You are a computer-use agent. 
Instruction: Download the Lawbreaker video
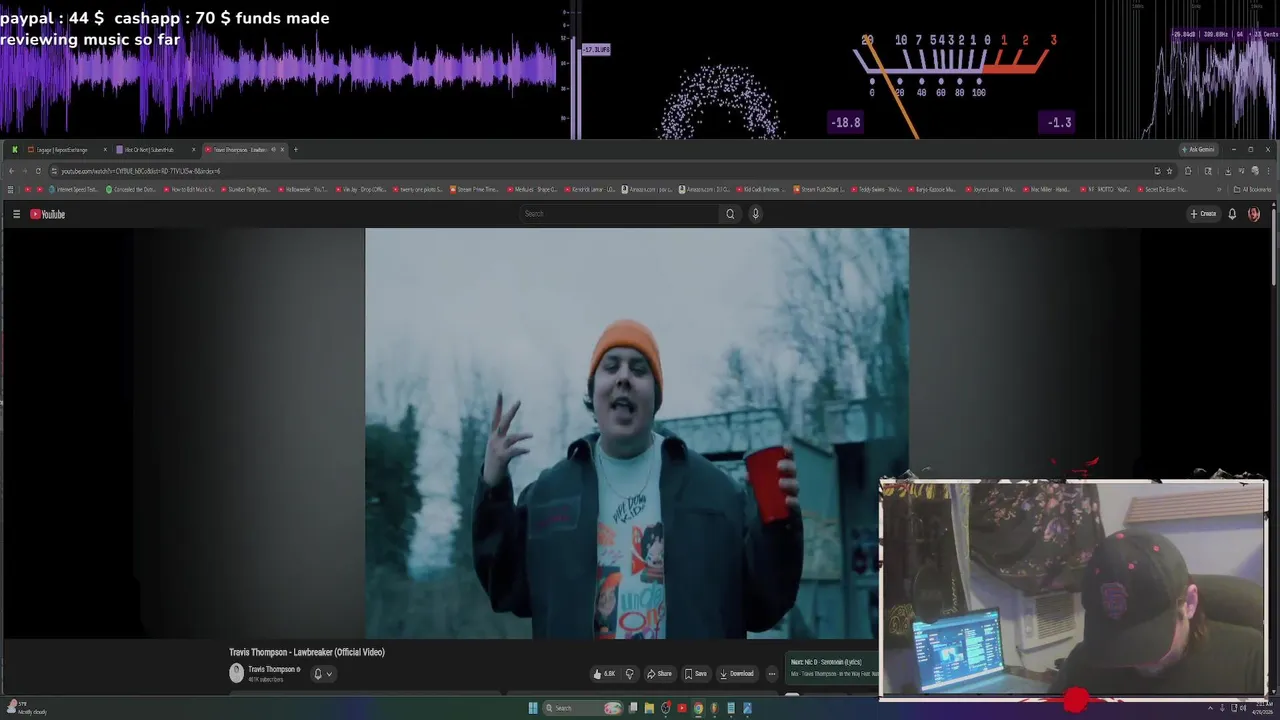point(737,674)
